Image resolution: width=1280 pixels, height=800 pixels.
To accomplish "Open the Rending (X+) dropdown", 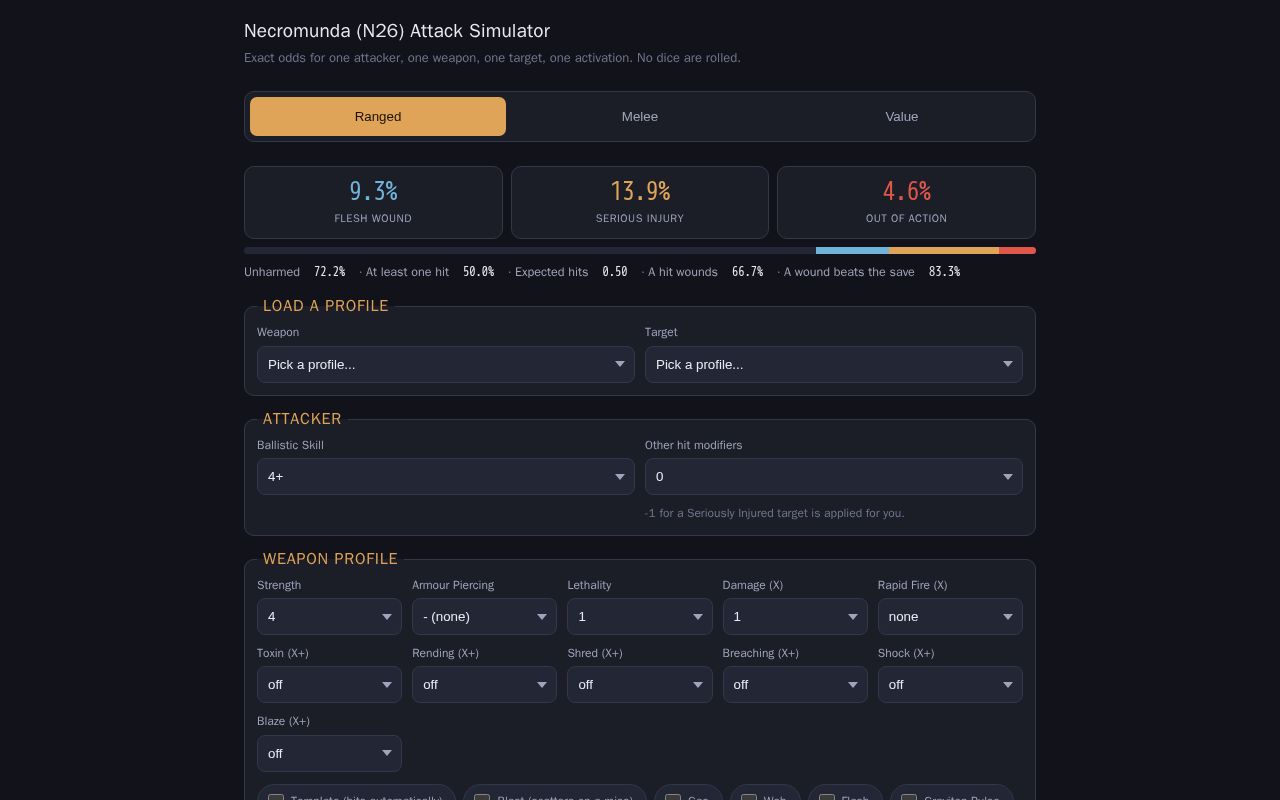I will tap(484, 684).
